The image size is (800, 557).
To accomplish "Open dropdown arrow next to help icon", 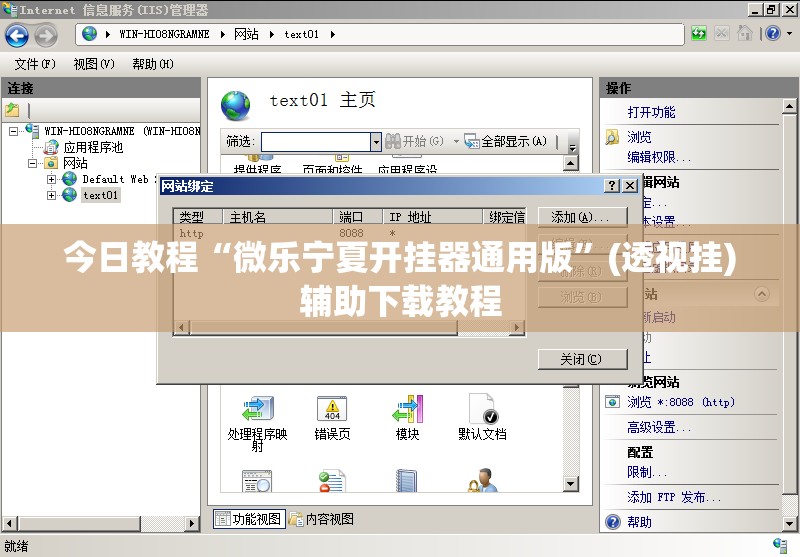I will point(789,34).
